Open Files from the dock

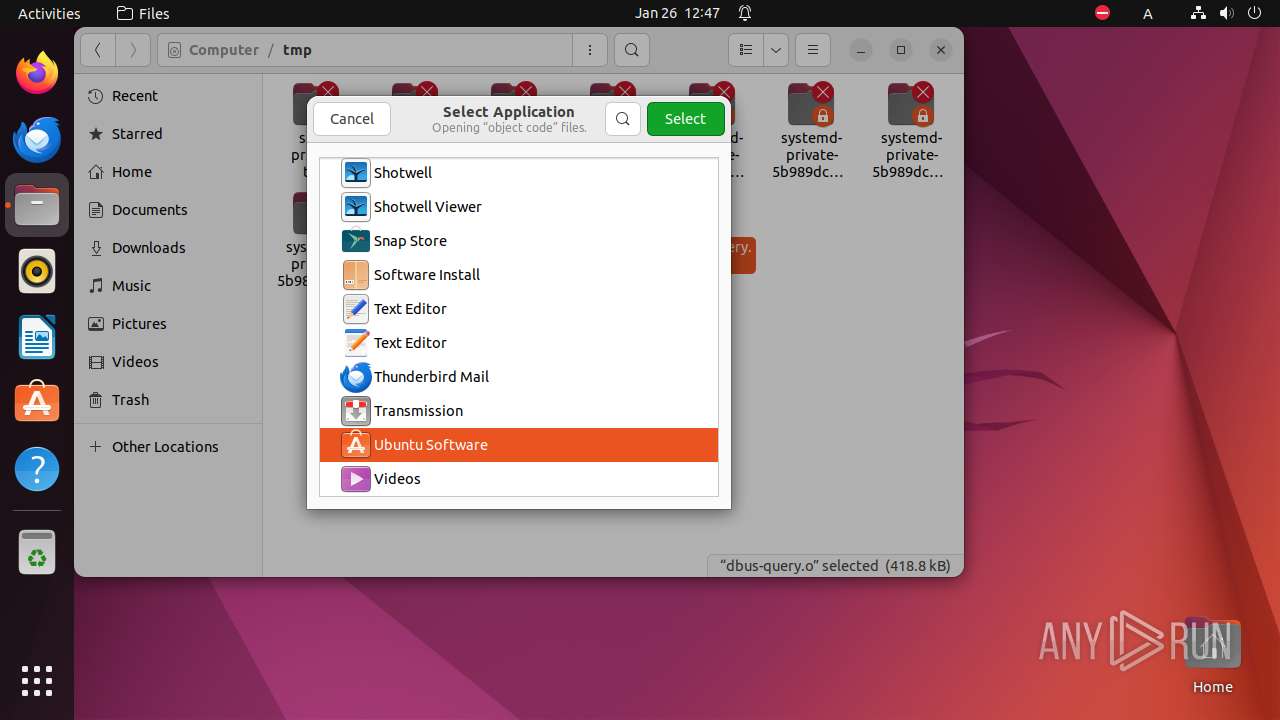pyautogui.click(x=37, y=205)
